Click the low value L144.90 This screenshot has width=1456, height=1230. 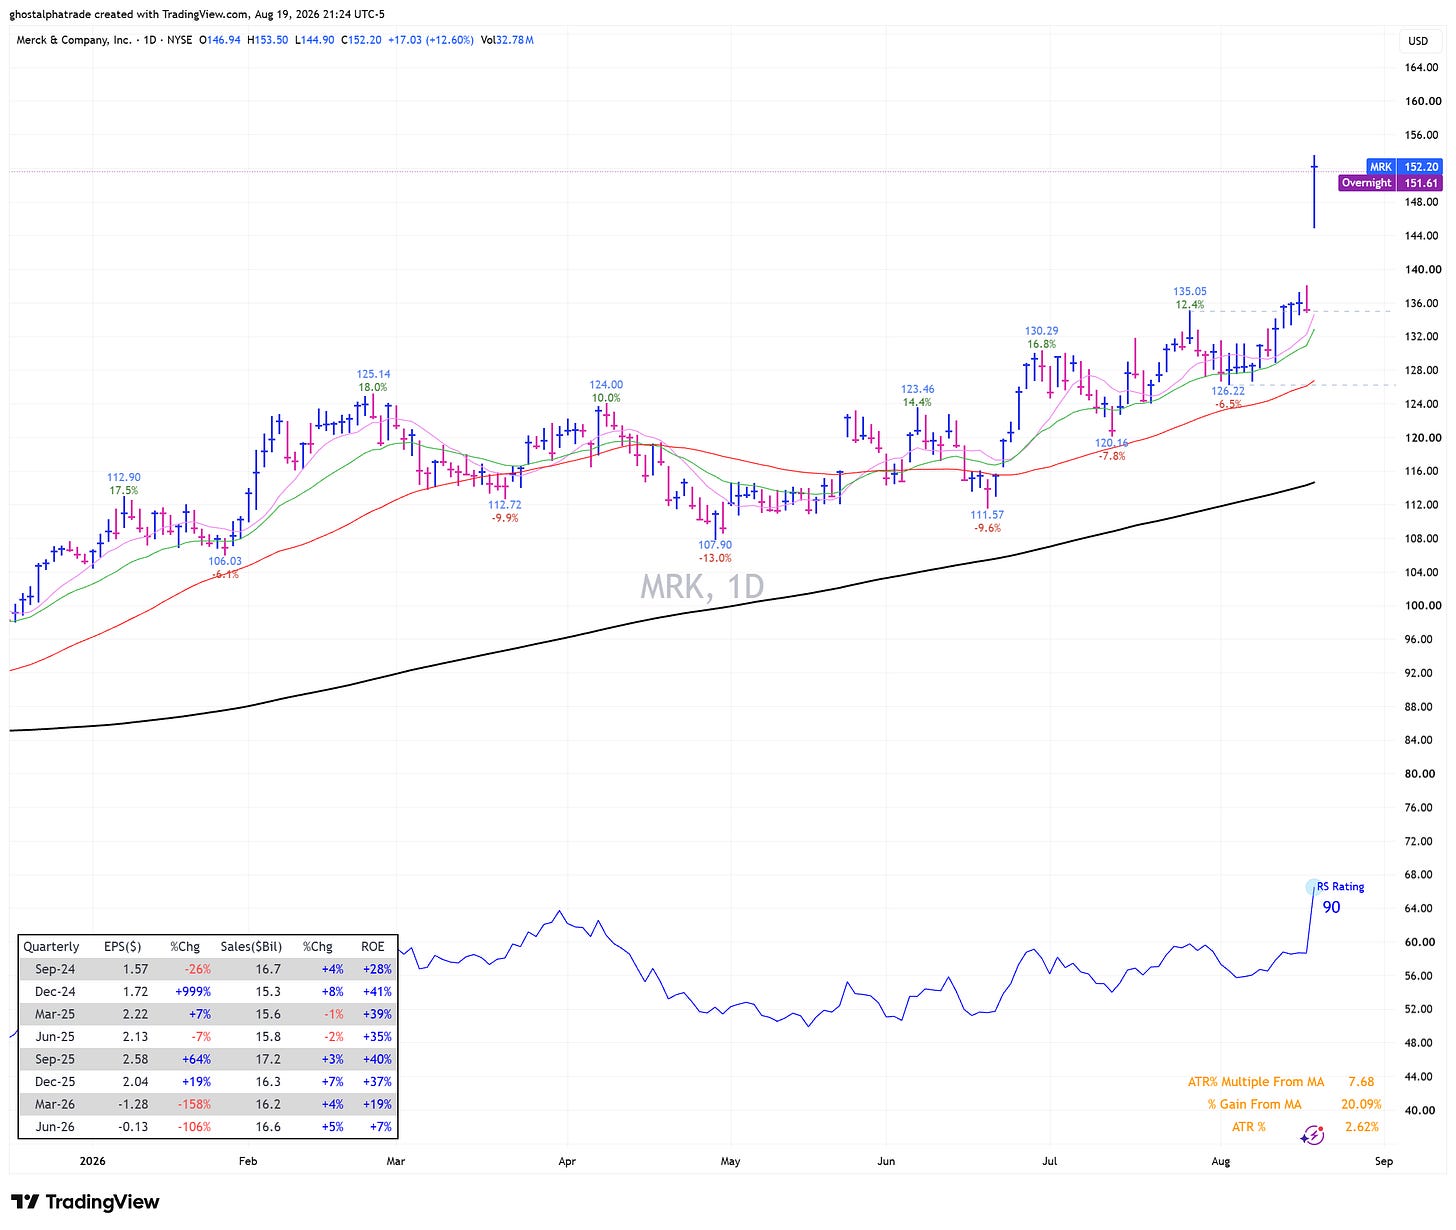[315, 41]
